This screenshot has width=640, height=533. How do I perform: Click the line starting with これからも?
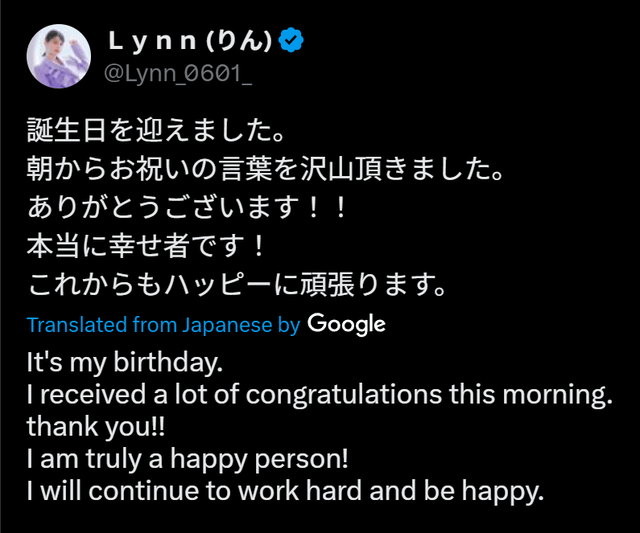pos(236,284)
